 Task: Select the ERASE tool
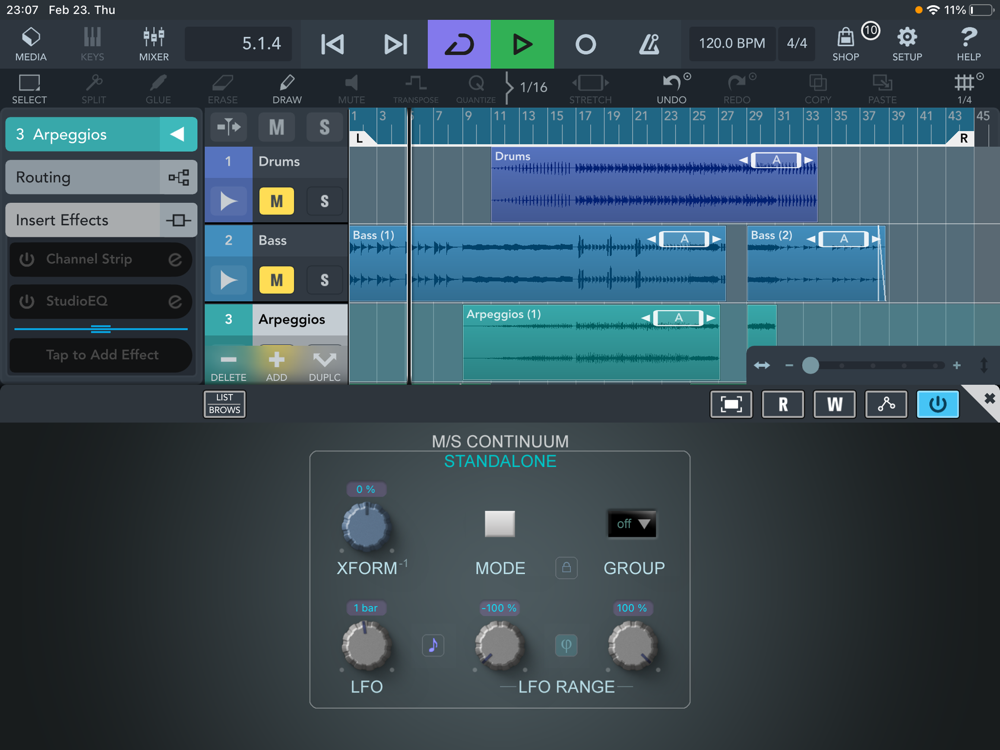223,89
